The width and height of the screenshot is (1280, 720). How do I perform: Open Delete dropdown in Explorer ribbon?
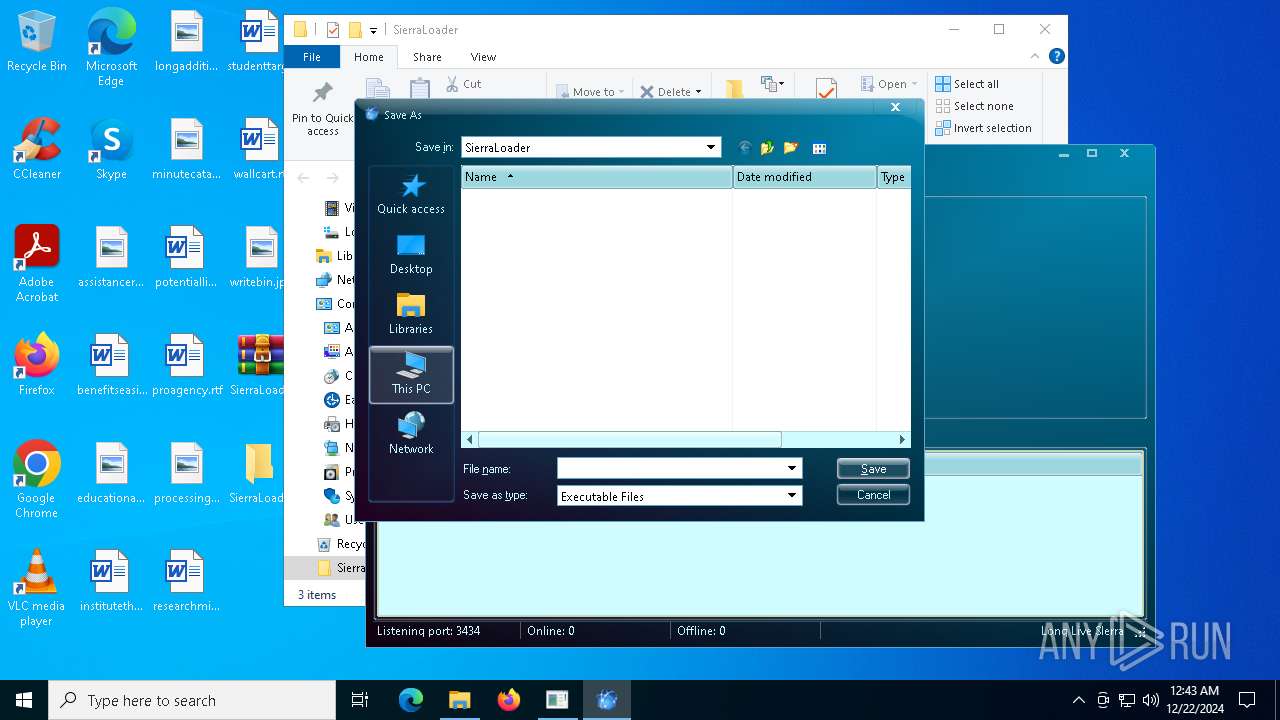click(671, 91)
